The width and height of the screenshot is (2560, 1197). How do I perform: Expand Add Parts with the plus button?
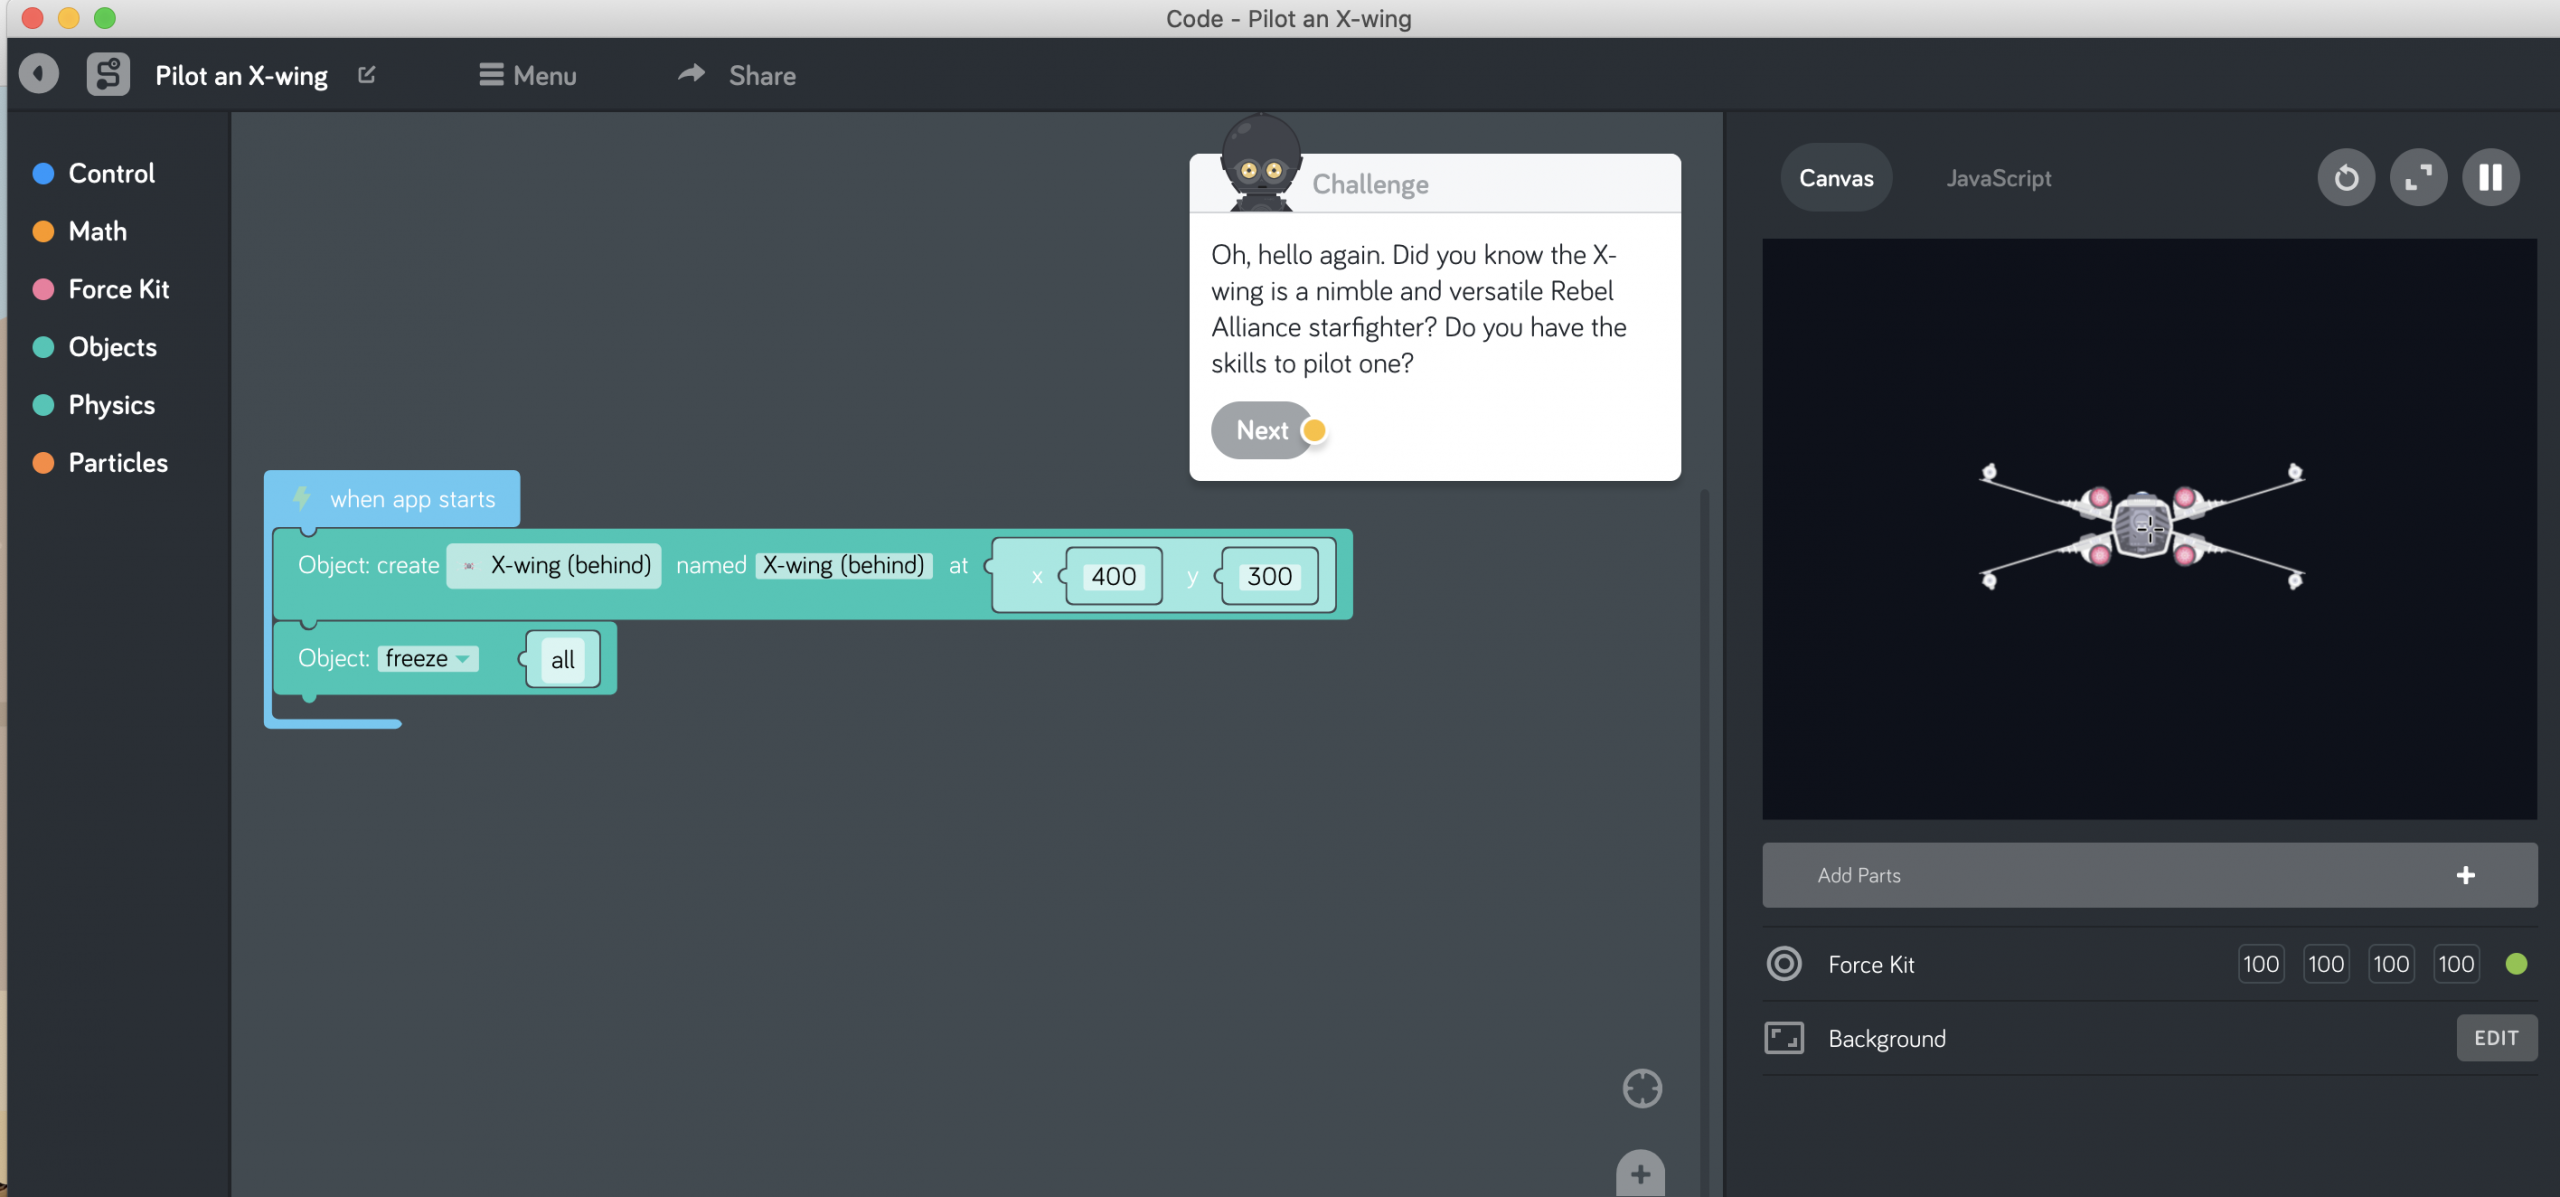[2465, 874]
